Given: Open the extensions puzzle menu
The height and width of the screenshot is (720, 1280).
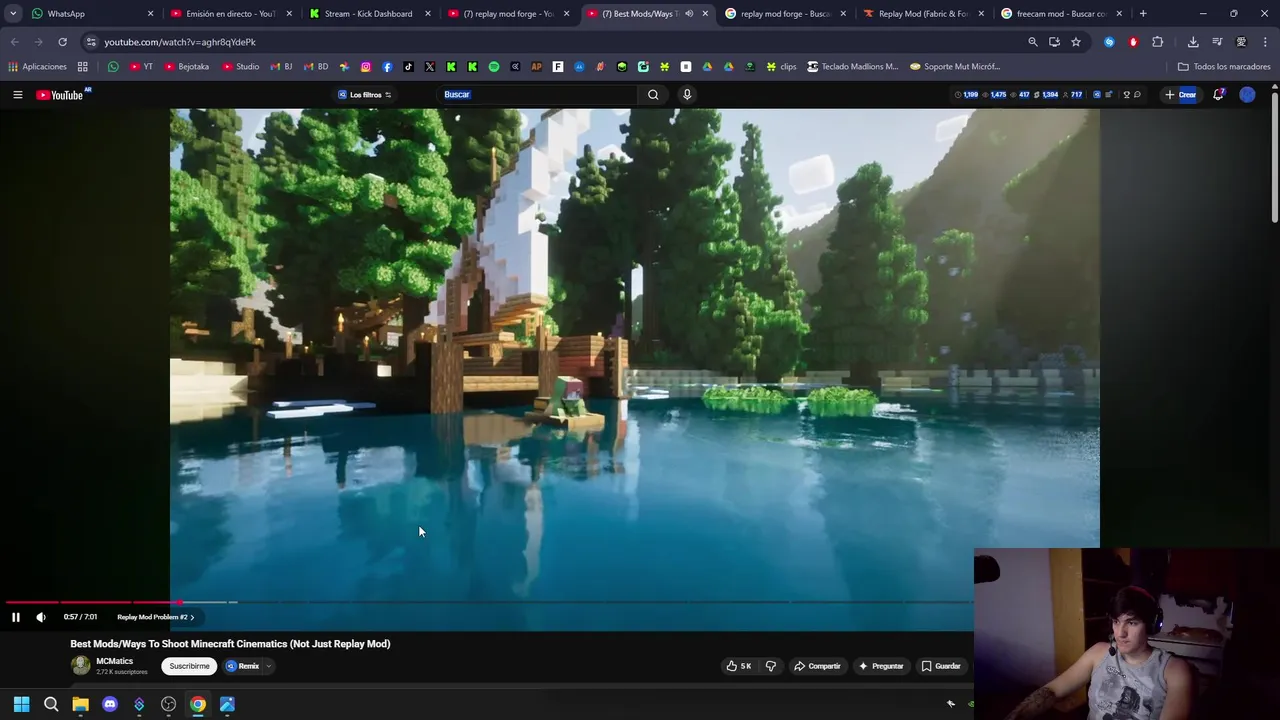Looking at the screenshot, I should [x=1158, y=42].
